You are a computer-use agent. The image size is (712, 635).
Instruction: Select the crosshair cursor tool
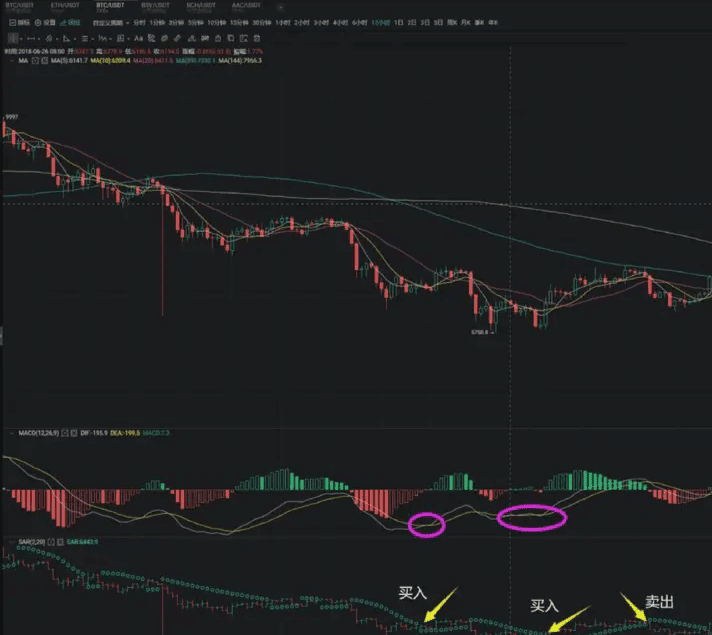13,39
